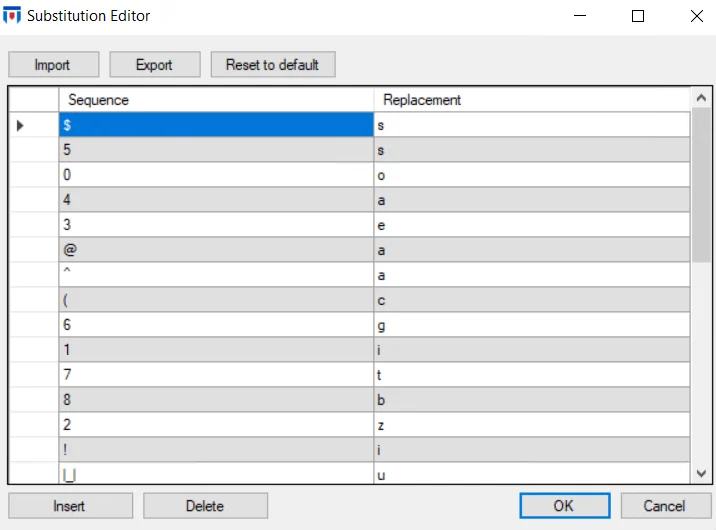Select the $ sequence cell
716x530 pixels.
[216, 125]
